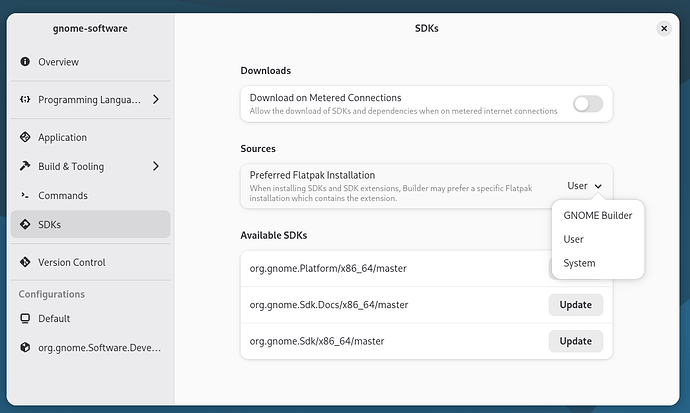Screen dimensions: 690x413
Task: Expand the Programming Languages chevron
Action: tap(156, 99)
